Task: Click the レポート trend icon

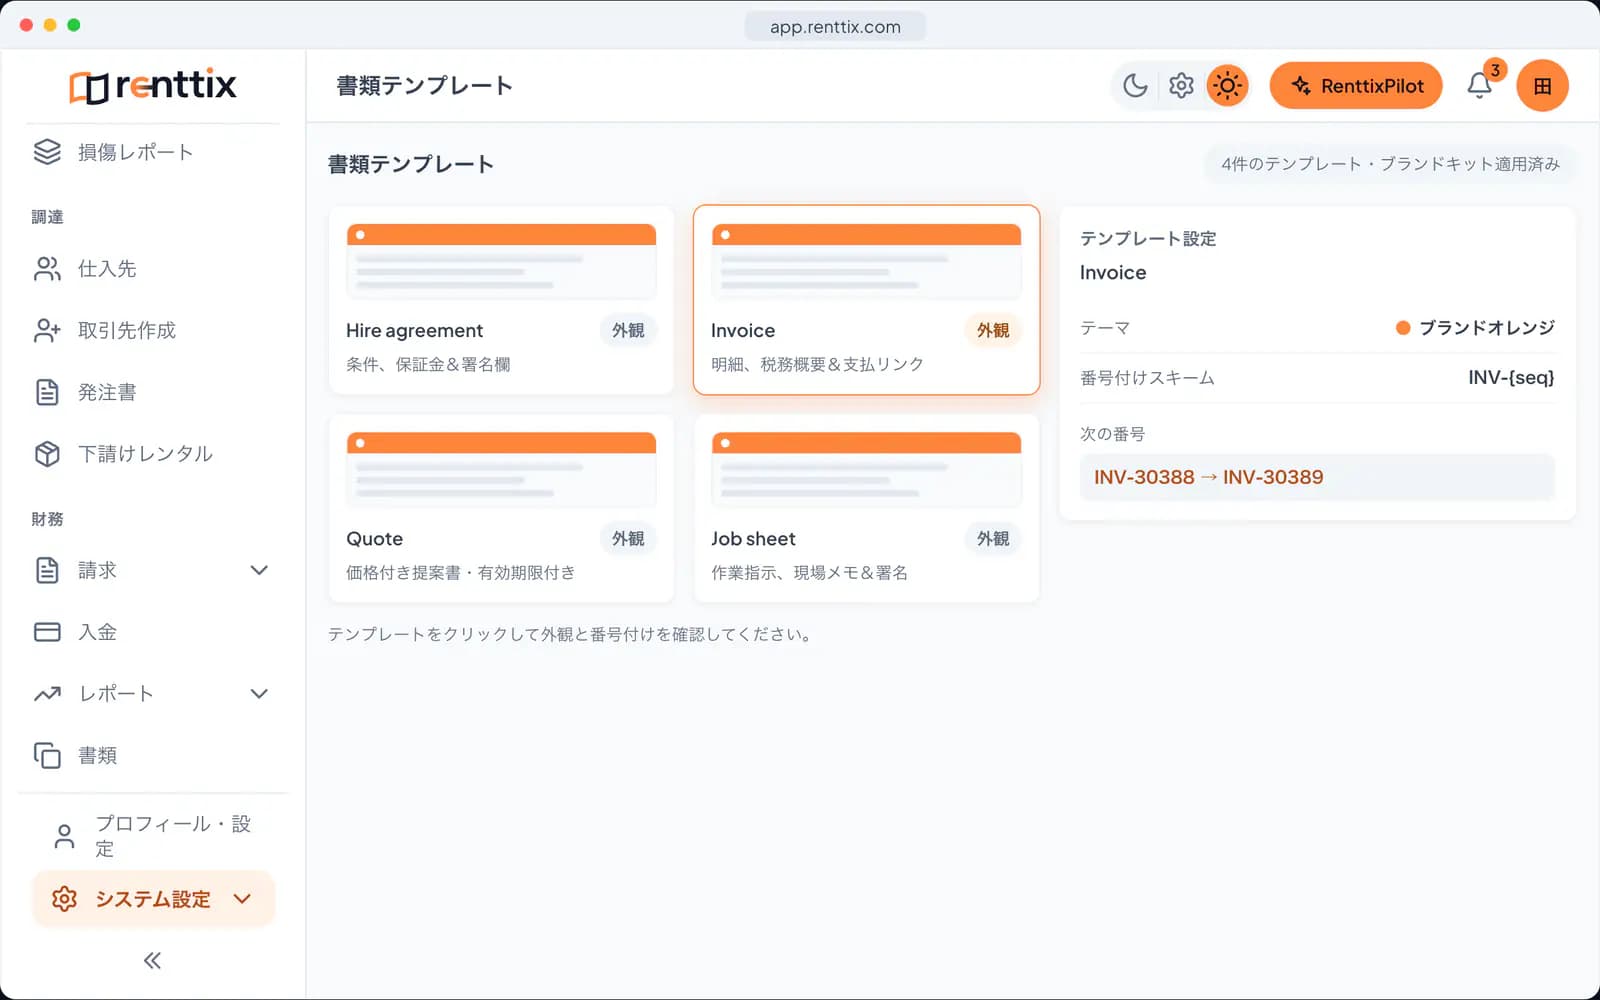Action: pyautogui.click(x=47, y=694)
